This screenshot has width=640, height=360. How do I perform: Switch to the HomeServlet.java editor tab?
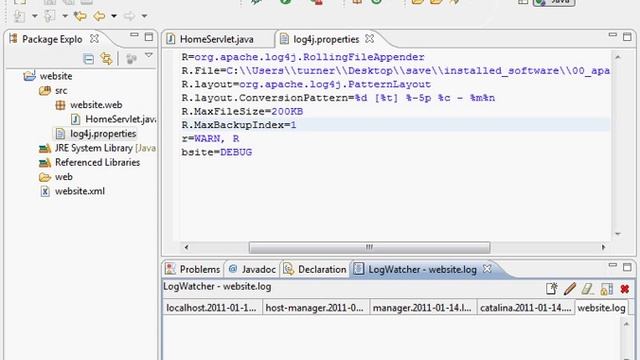[217, 39]
